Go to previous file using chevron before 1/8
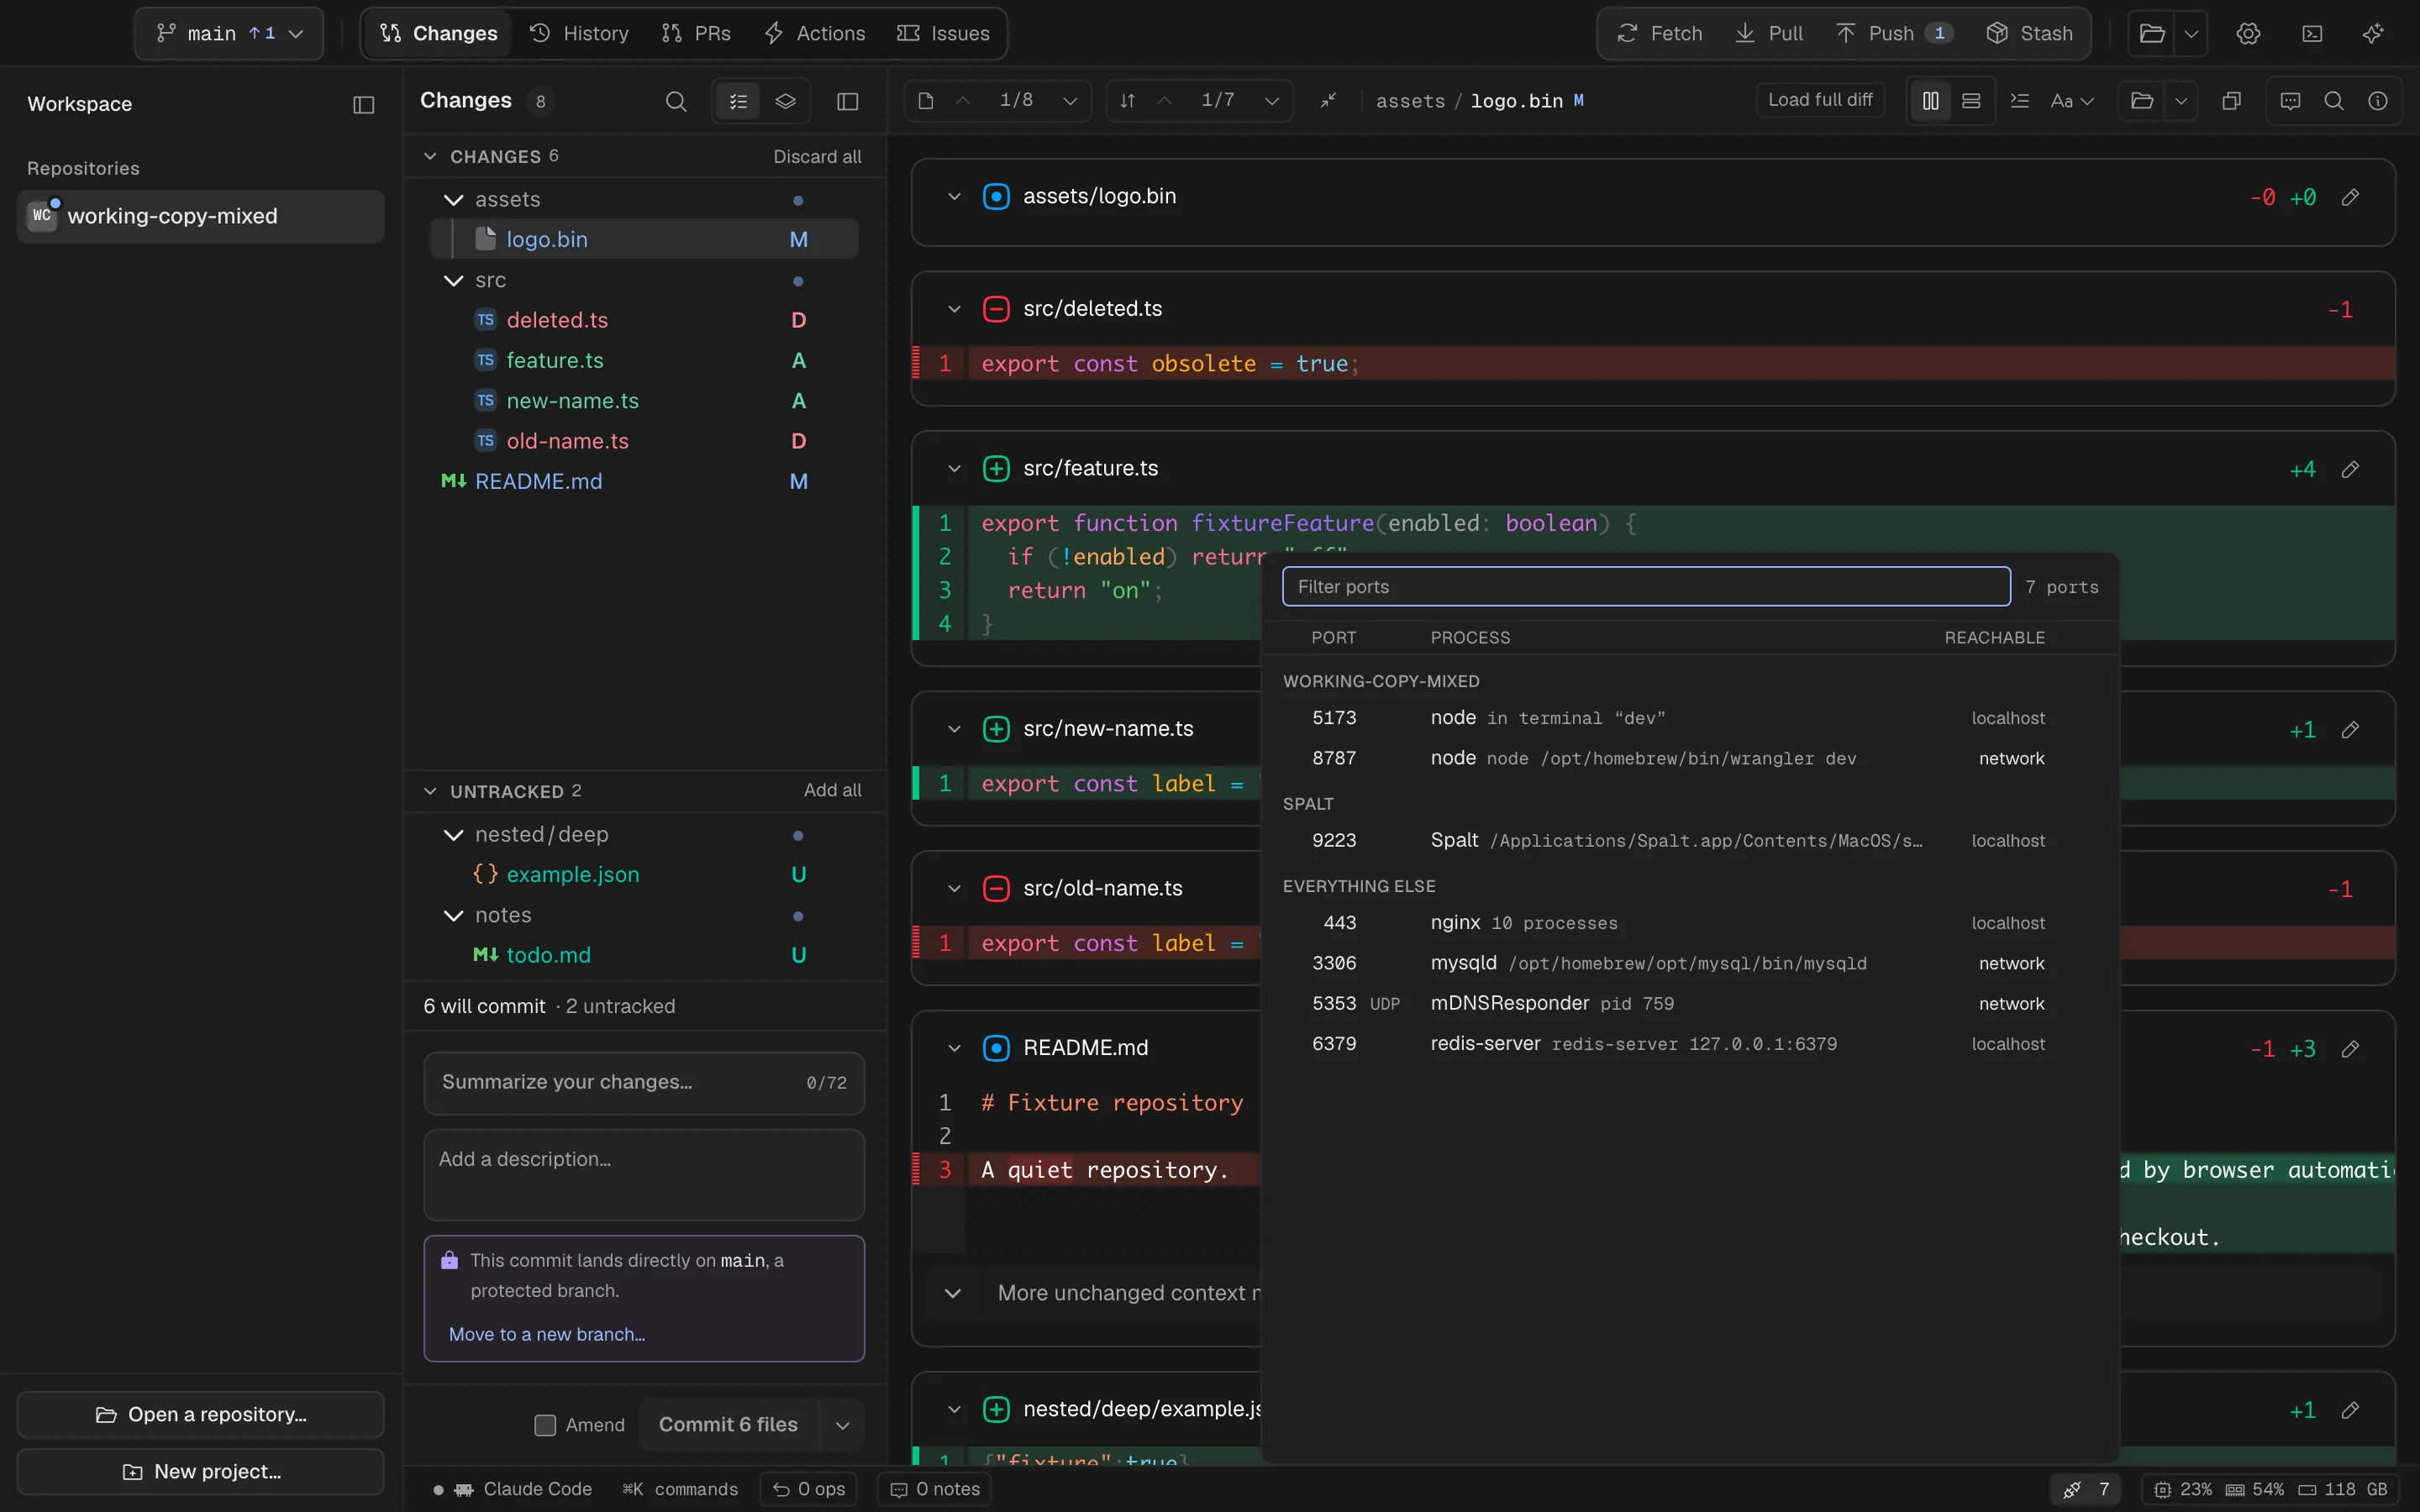The width and height of the screenshot is (2420, 1512). [x=963, y=101]
